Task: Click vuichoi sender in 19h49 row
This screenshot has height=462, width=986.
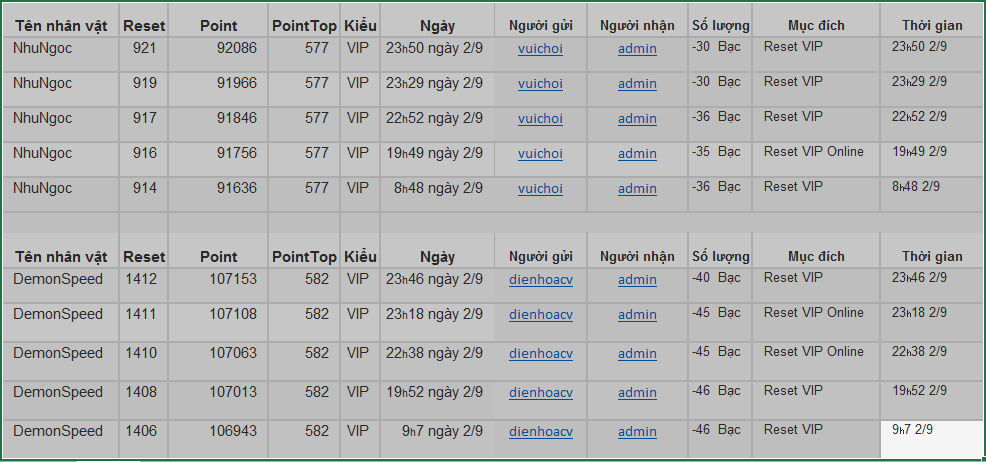Action: (x=540, y=154)
